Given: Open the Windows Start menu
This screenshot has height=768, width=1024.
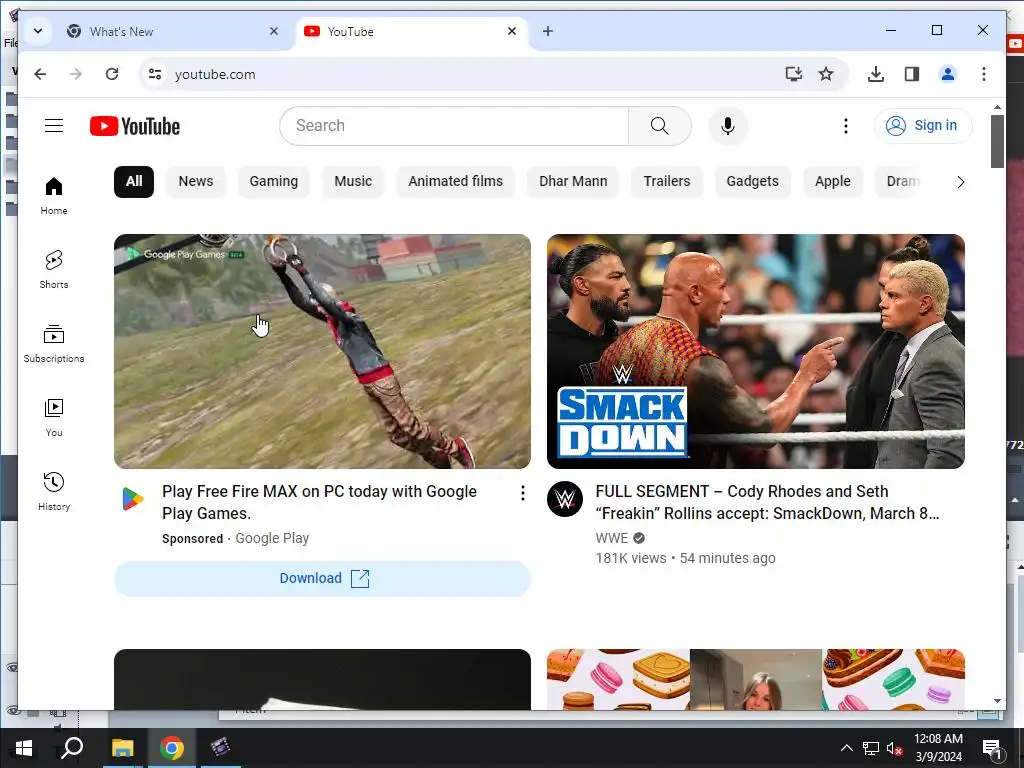Looking at the screenshot, I should 24,748.
